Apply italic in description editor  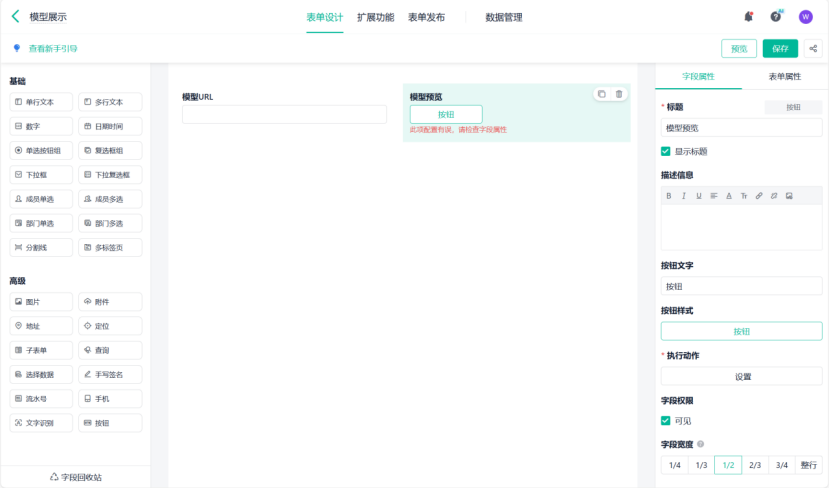[x=684, y=196]
